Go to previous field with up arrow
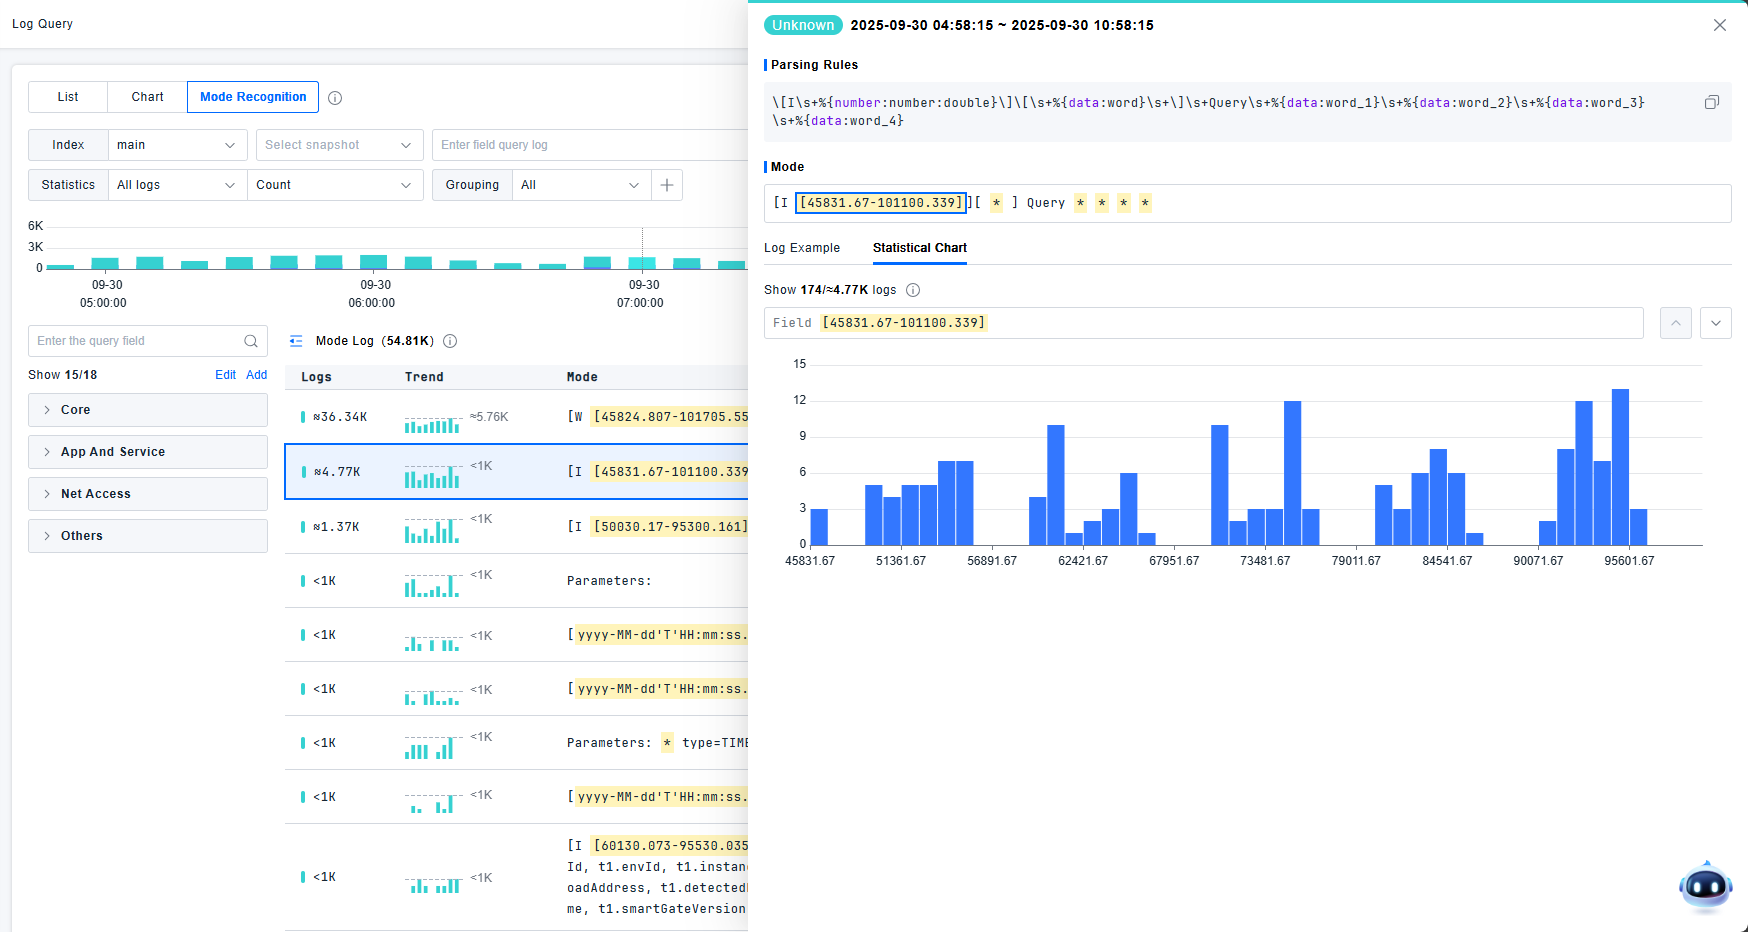Image resolution: width=1748 pixels, height=932 pixels. [x=1675, y=323]
